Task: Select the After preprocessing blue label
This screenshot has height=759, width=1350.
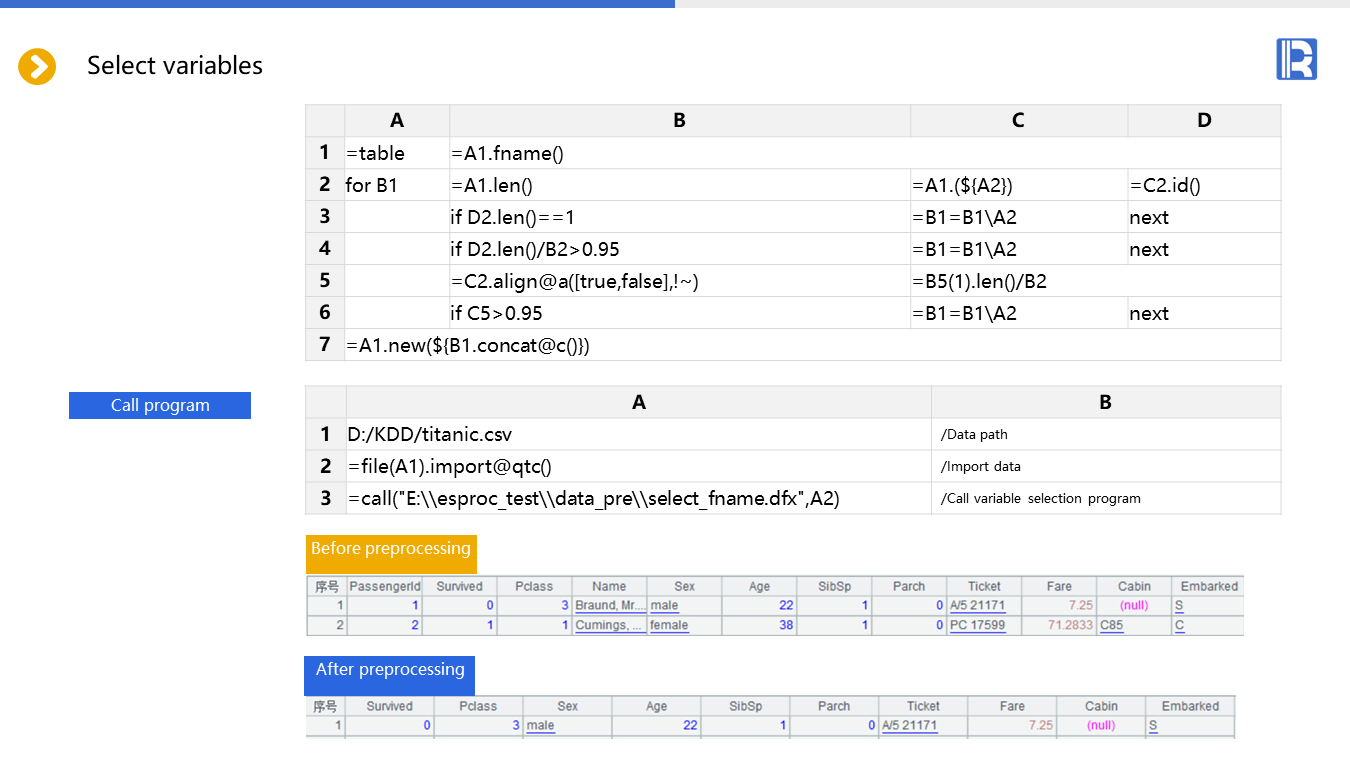Action: click(x=390, y=670)
